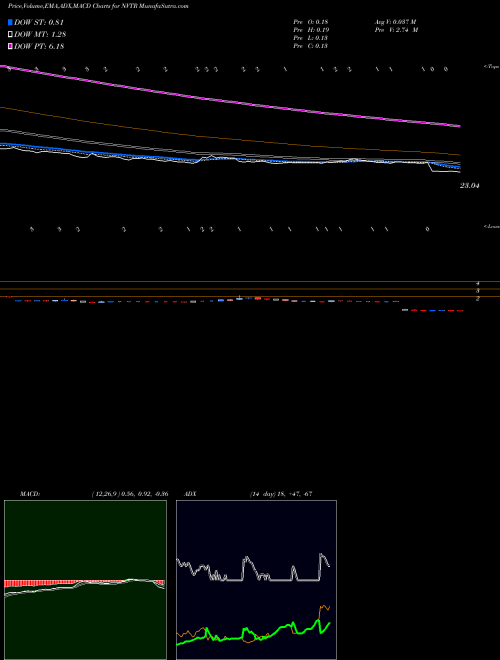
Task: Open the dark blue ADX indicator chart
Action: (x=256, y=580)
